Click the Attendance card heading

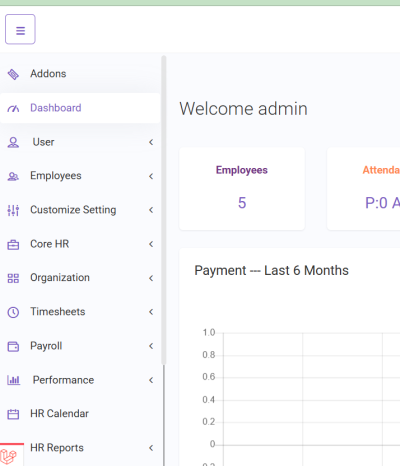point(381,170)
